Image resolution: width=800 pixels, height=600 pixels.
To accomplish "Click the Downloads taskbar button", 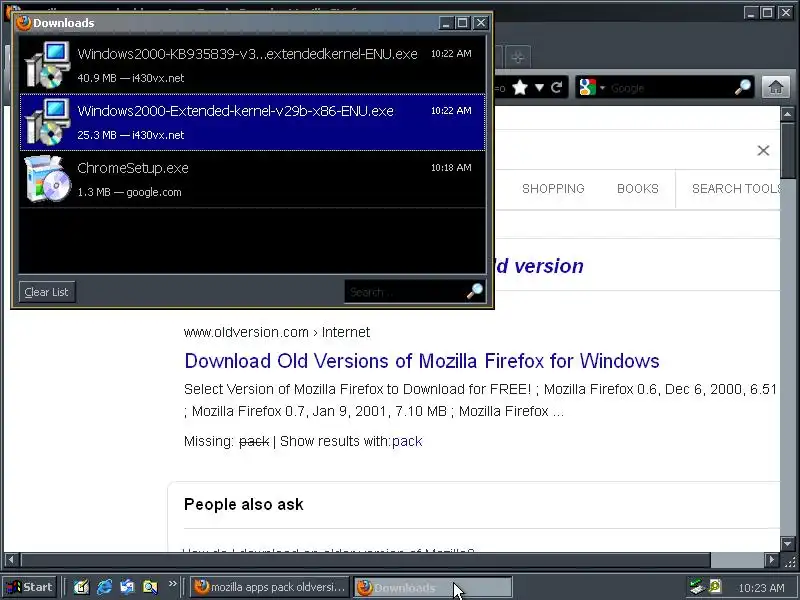I will pos(433,587).
